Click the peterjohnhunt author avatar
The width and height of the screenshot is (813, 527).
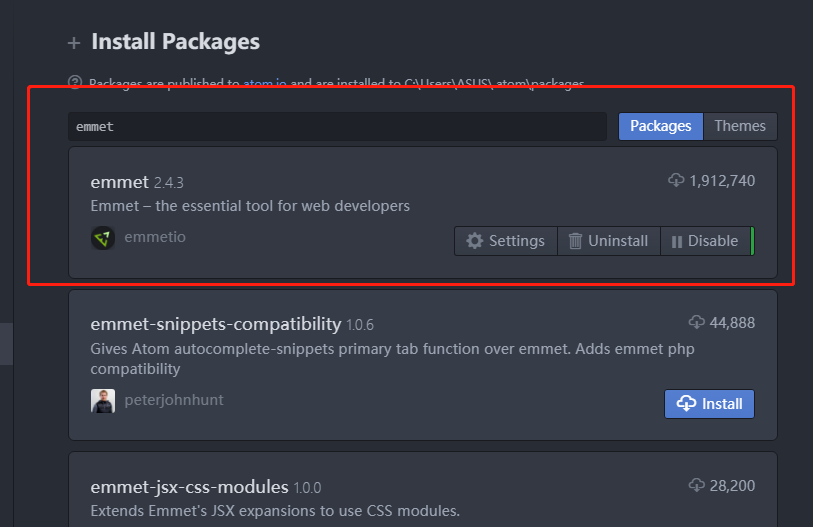[x=103, y=401]
